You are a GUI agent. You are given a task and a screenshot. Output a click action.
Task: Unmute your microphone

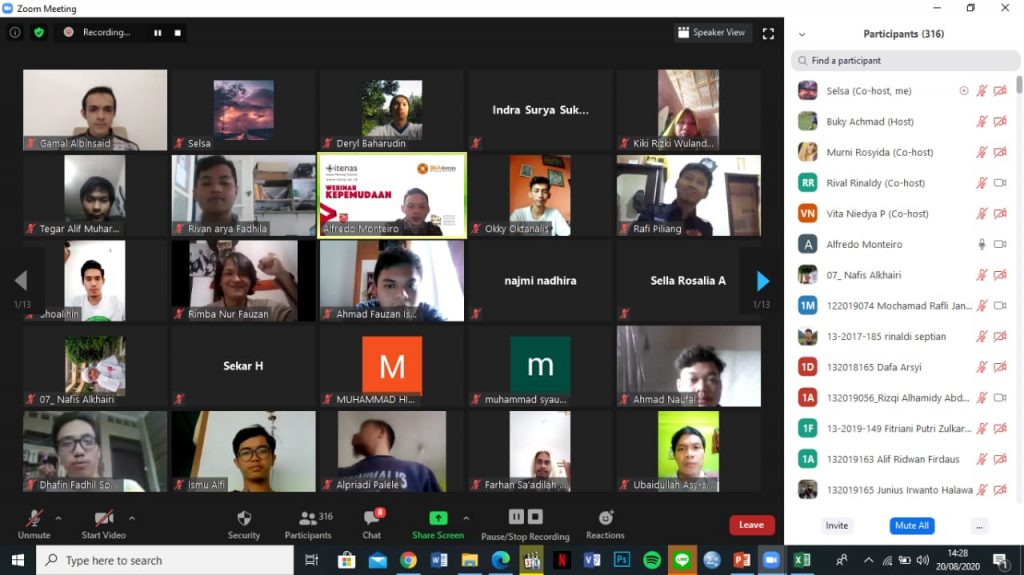click(34, 525)
